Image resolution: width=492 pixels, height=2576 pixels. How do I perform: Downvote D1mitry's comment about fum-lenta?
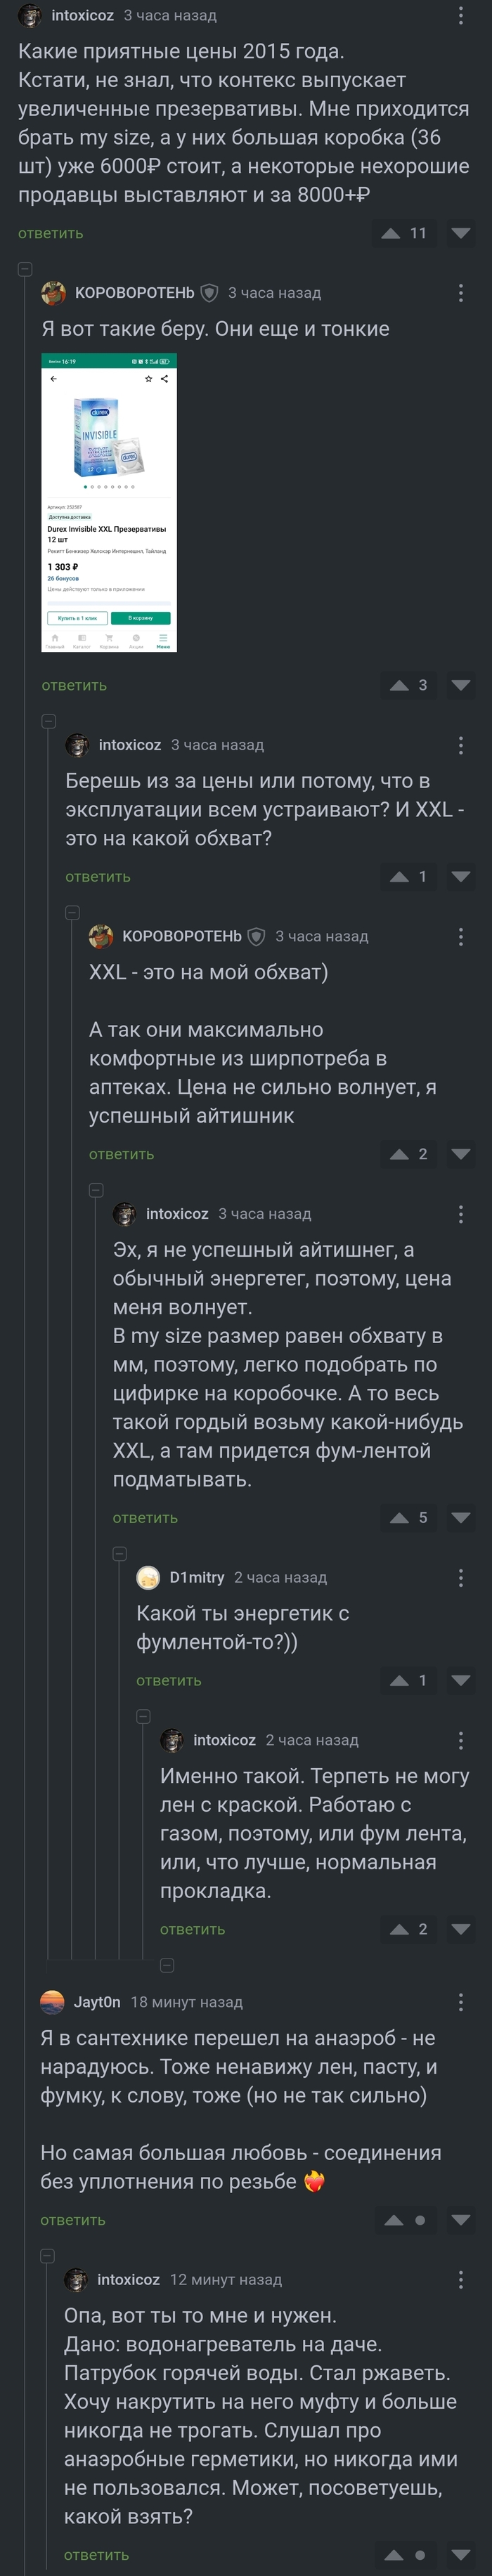pyautogui.click(x=461, y=1681)
